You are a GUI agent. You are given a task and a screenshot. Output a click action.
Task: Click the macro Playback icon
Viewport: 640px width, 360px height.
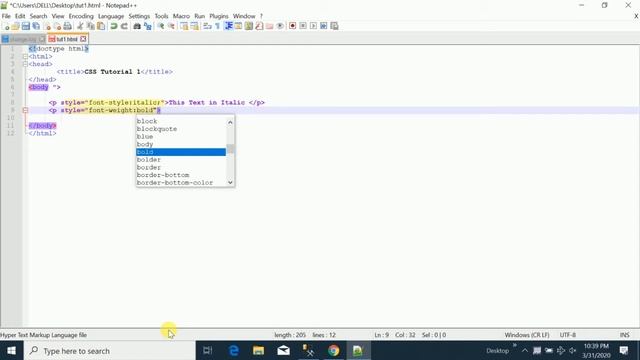coord(313,26)
